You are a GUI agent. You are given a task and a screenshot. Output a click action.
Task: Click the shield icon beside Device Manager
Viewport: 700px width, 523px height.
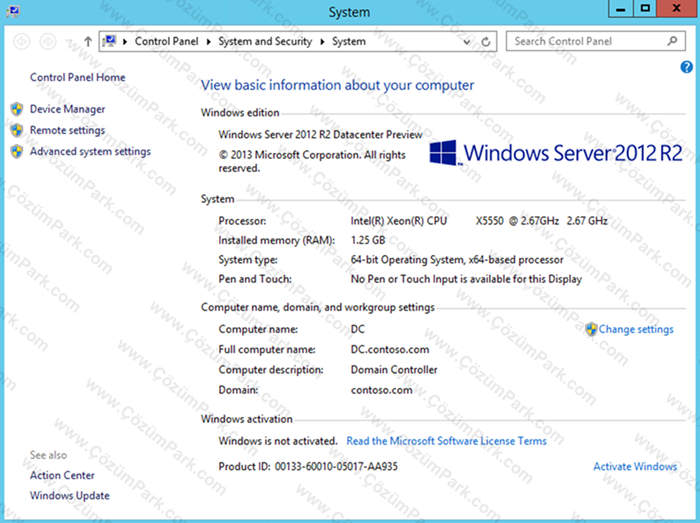click(17, 109)
